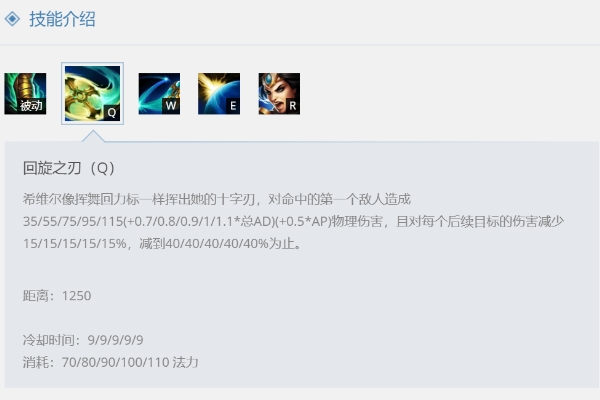
Task: Show the E skill icon details
Action: (x=219, y=94)
